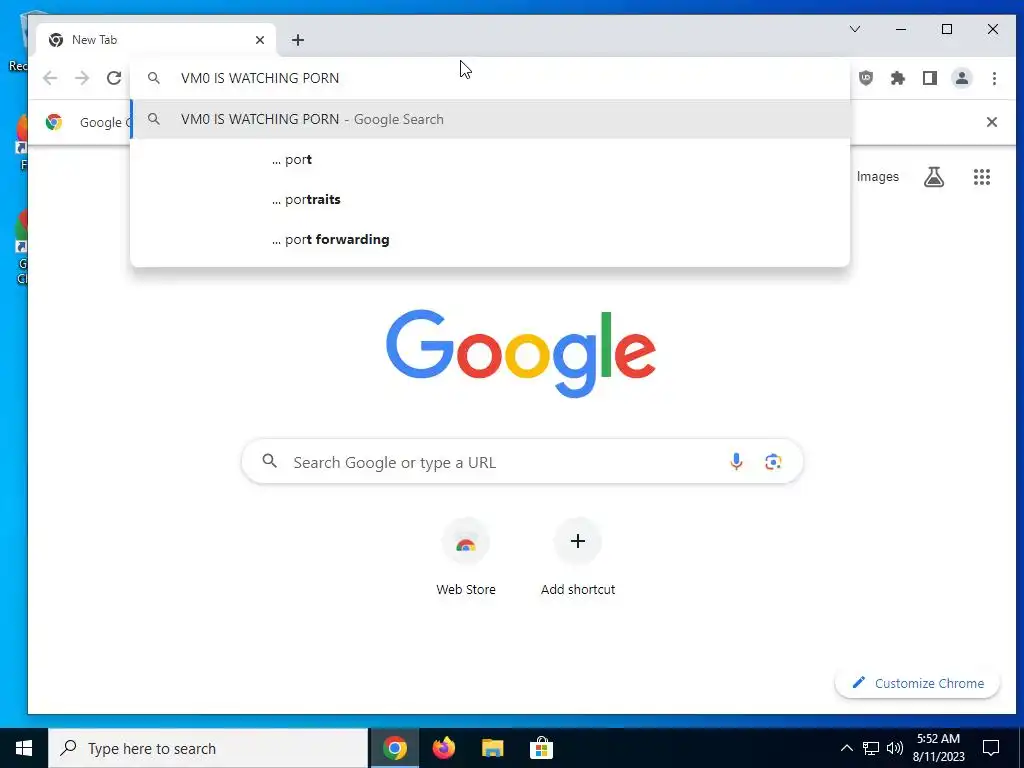Open the Windows Start menu
The image size is (1024, 768).
(x=24, y=748)
